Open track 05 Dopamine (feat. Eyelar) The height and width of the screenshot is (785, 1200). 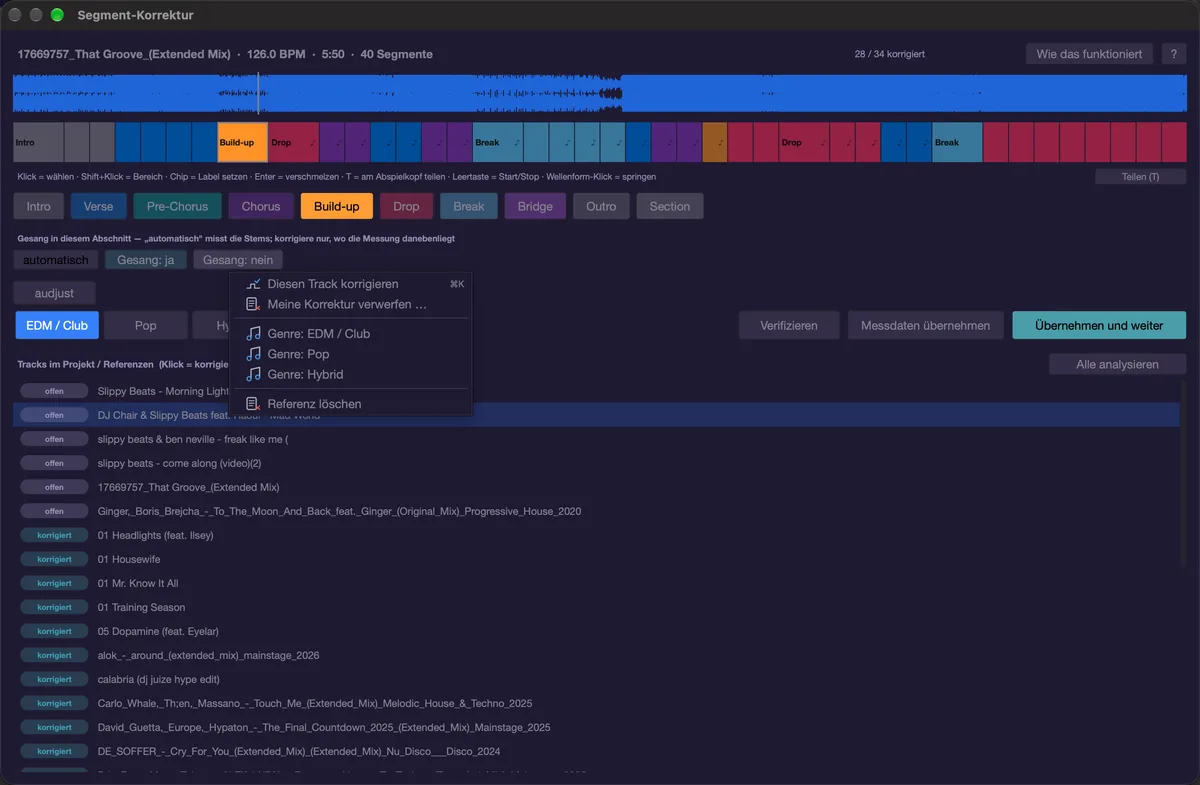tap(158, 631)
